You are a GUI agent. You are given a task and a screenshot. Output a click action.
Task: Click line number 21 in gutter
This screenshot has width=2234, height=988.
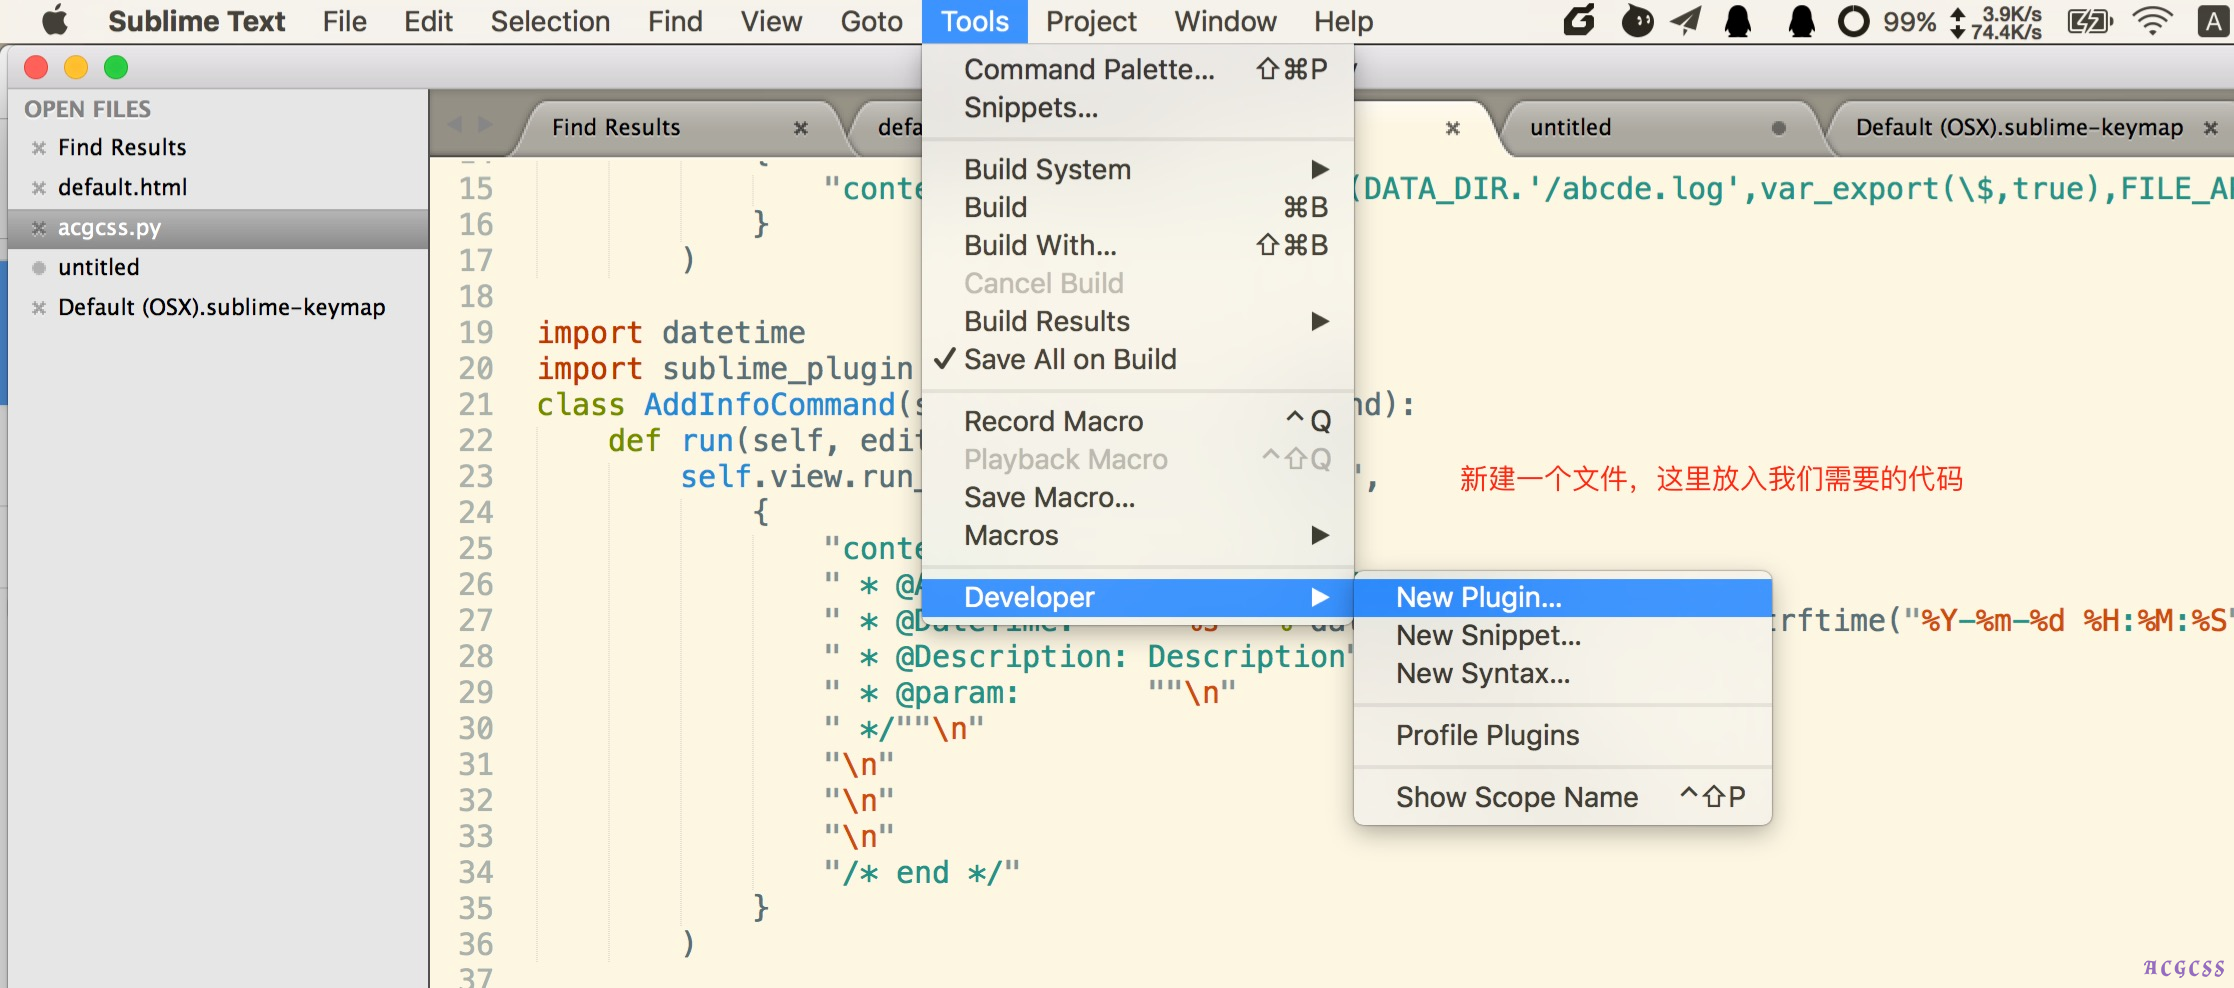point(476,405)
